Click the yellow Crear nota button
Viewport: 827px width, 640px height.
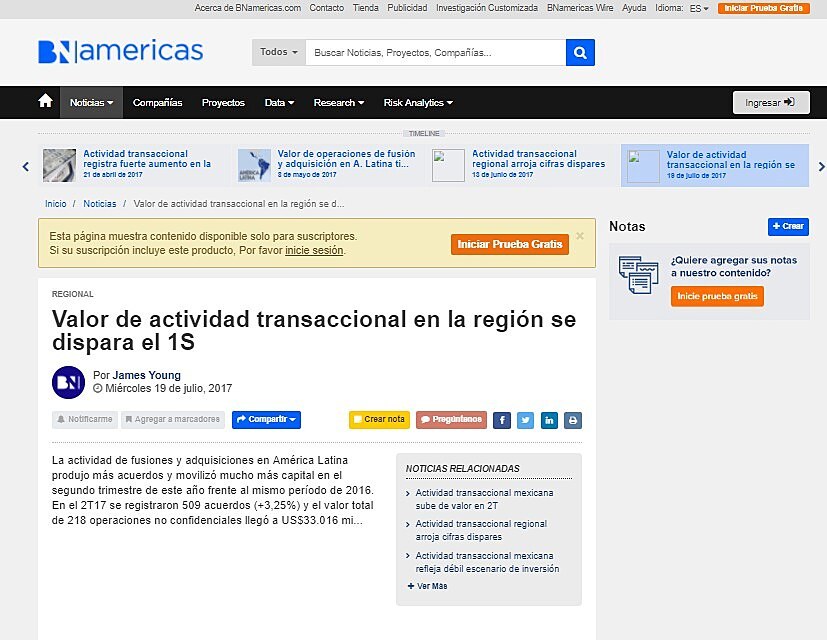(x=379, y=419)
